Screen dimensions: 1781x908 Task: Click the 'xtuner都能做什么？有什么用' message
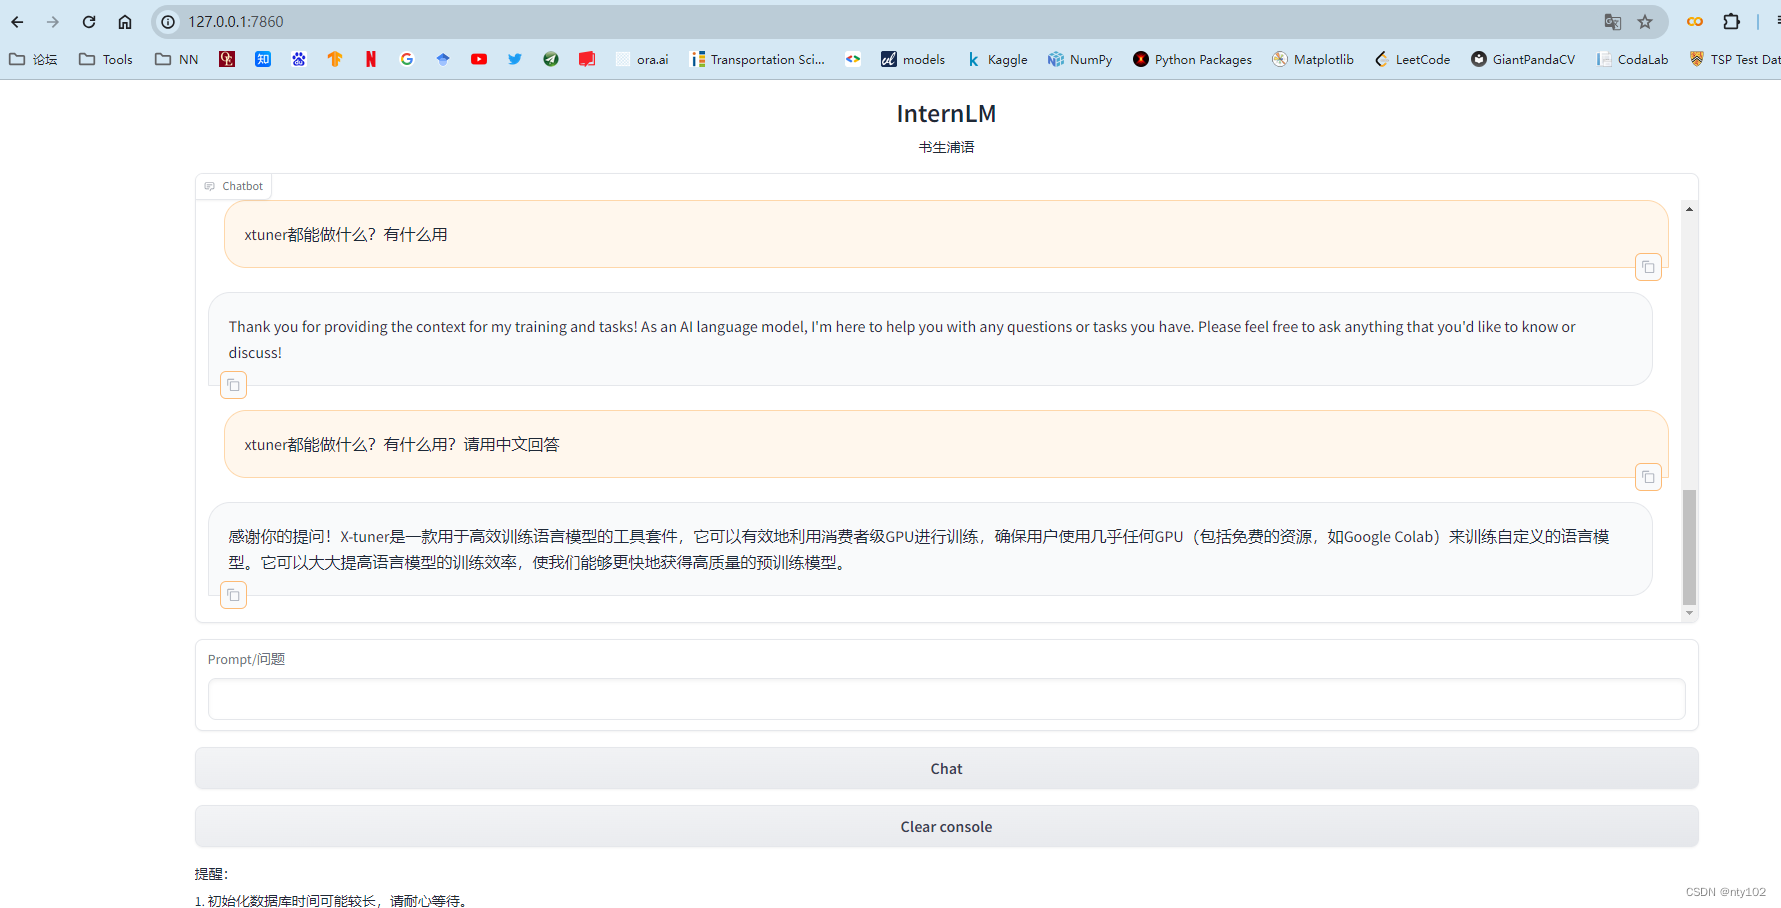click(x=346, y=235)
